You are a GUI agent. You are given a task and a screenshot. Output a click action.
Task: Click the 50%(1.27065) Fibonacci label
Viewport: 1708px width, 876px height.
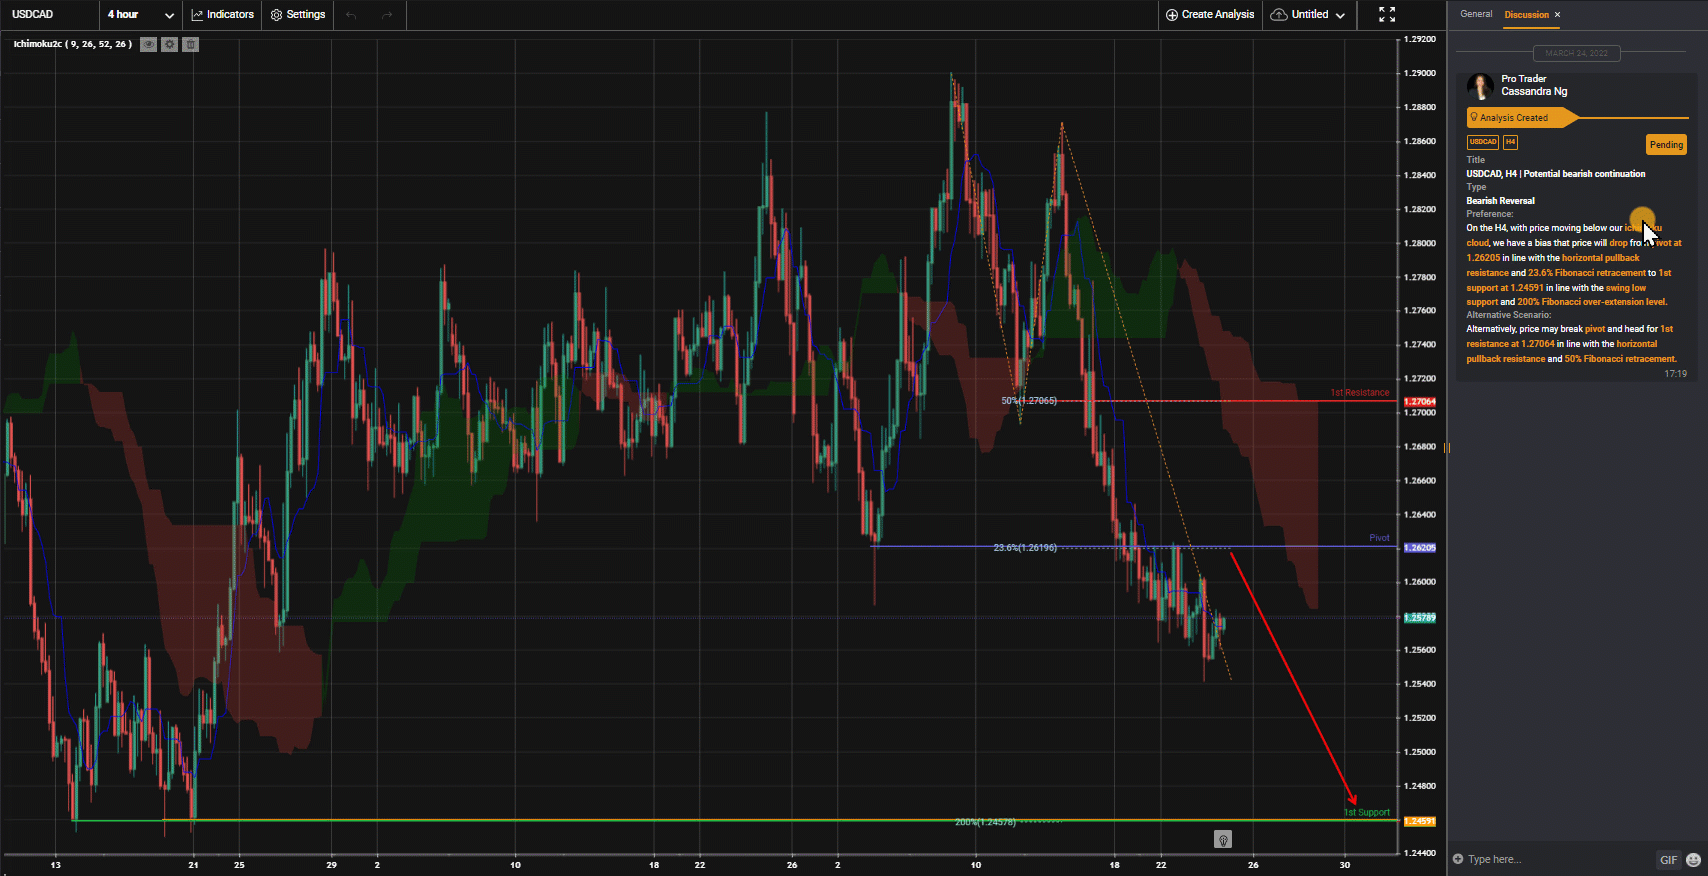click(x=1029, y=401)
